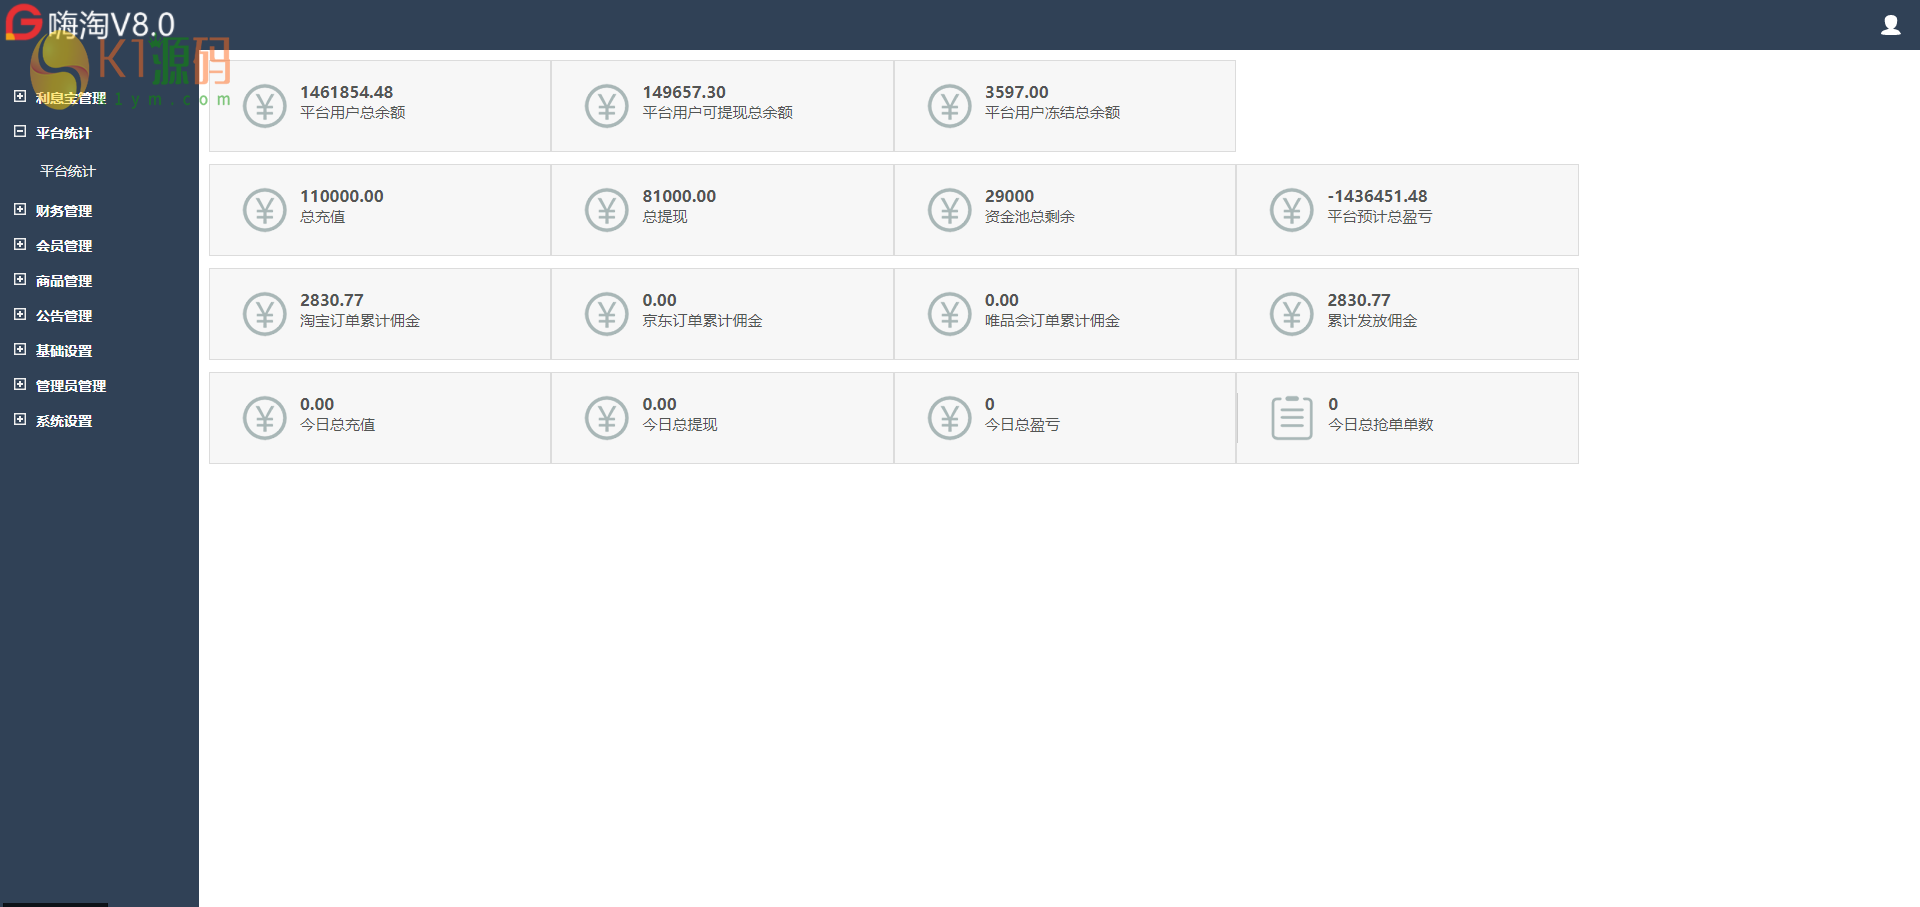This screenshot has height=907, width=1920.
Task: Click the 今日总抢单单数 label
Action: [x=1380, y=425]
